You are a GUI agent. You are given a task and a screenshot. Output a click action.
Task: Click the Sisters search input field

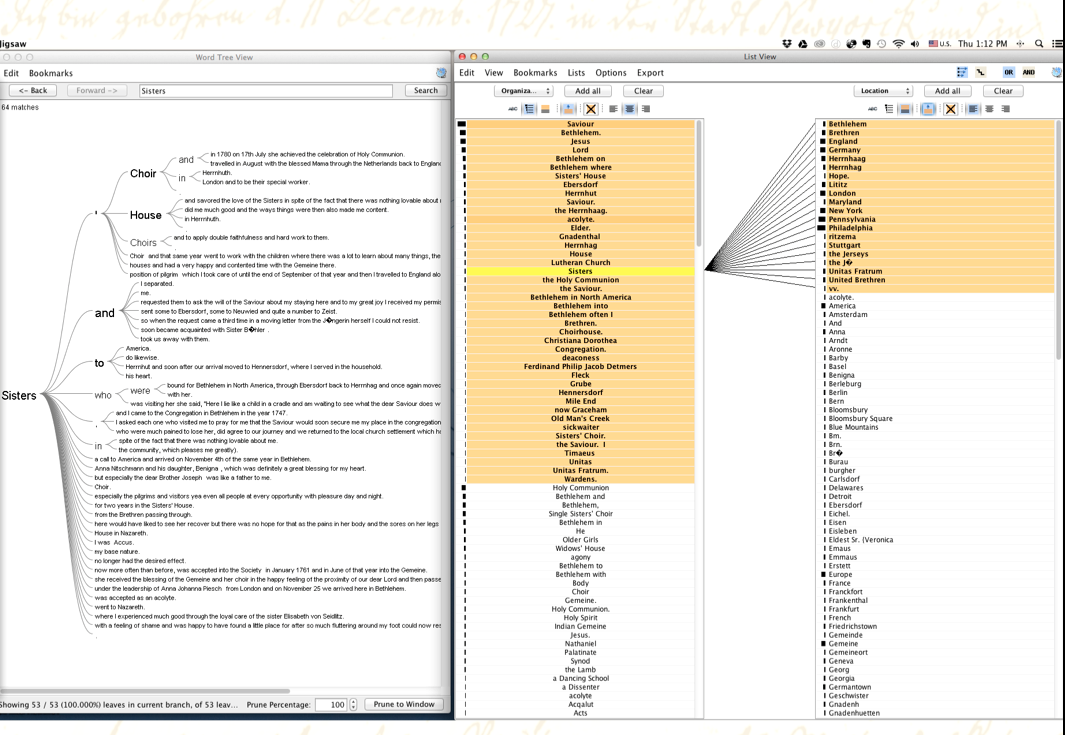265,91
